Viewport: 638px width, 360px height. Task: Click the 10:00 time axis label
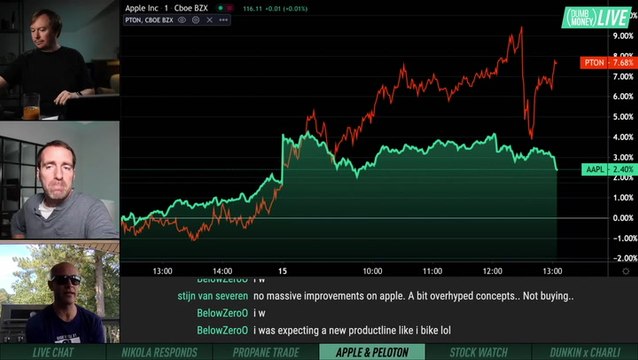coord(372,271)
